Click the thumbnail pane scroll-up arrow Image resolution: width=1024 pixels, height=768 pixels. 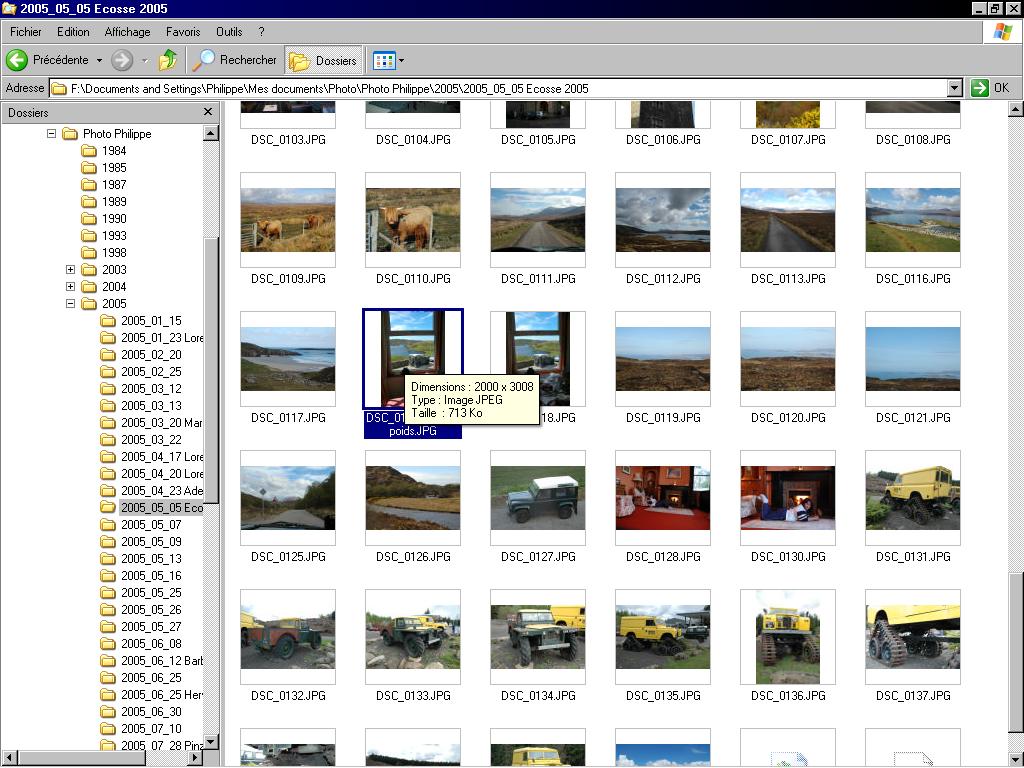[1016, 110]
